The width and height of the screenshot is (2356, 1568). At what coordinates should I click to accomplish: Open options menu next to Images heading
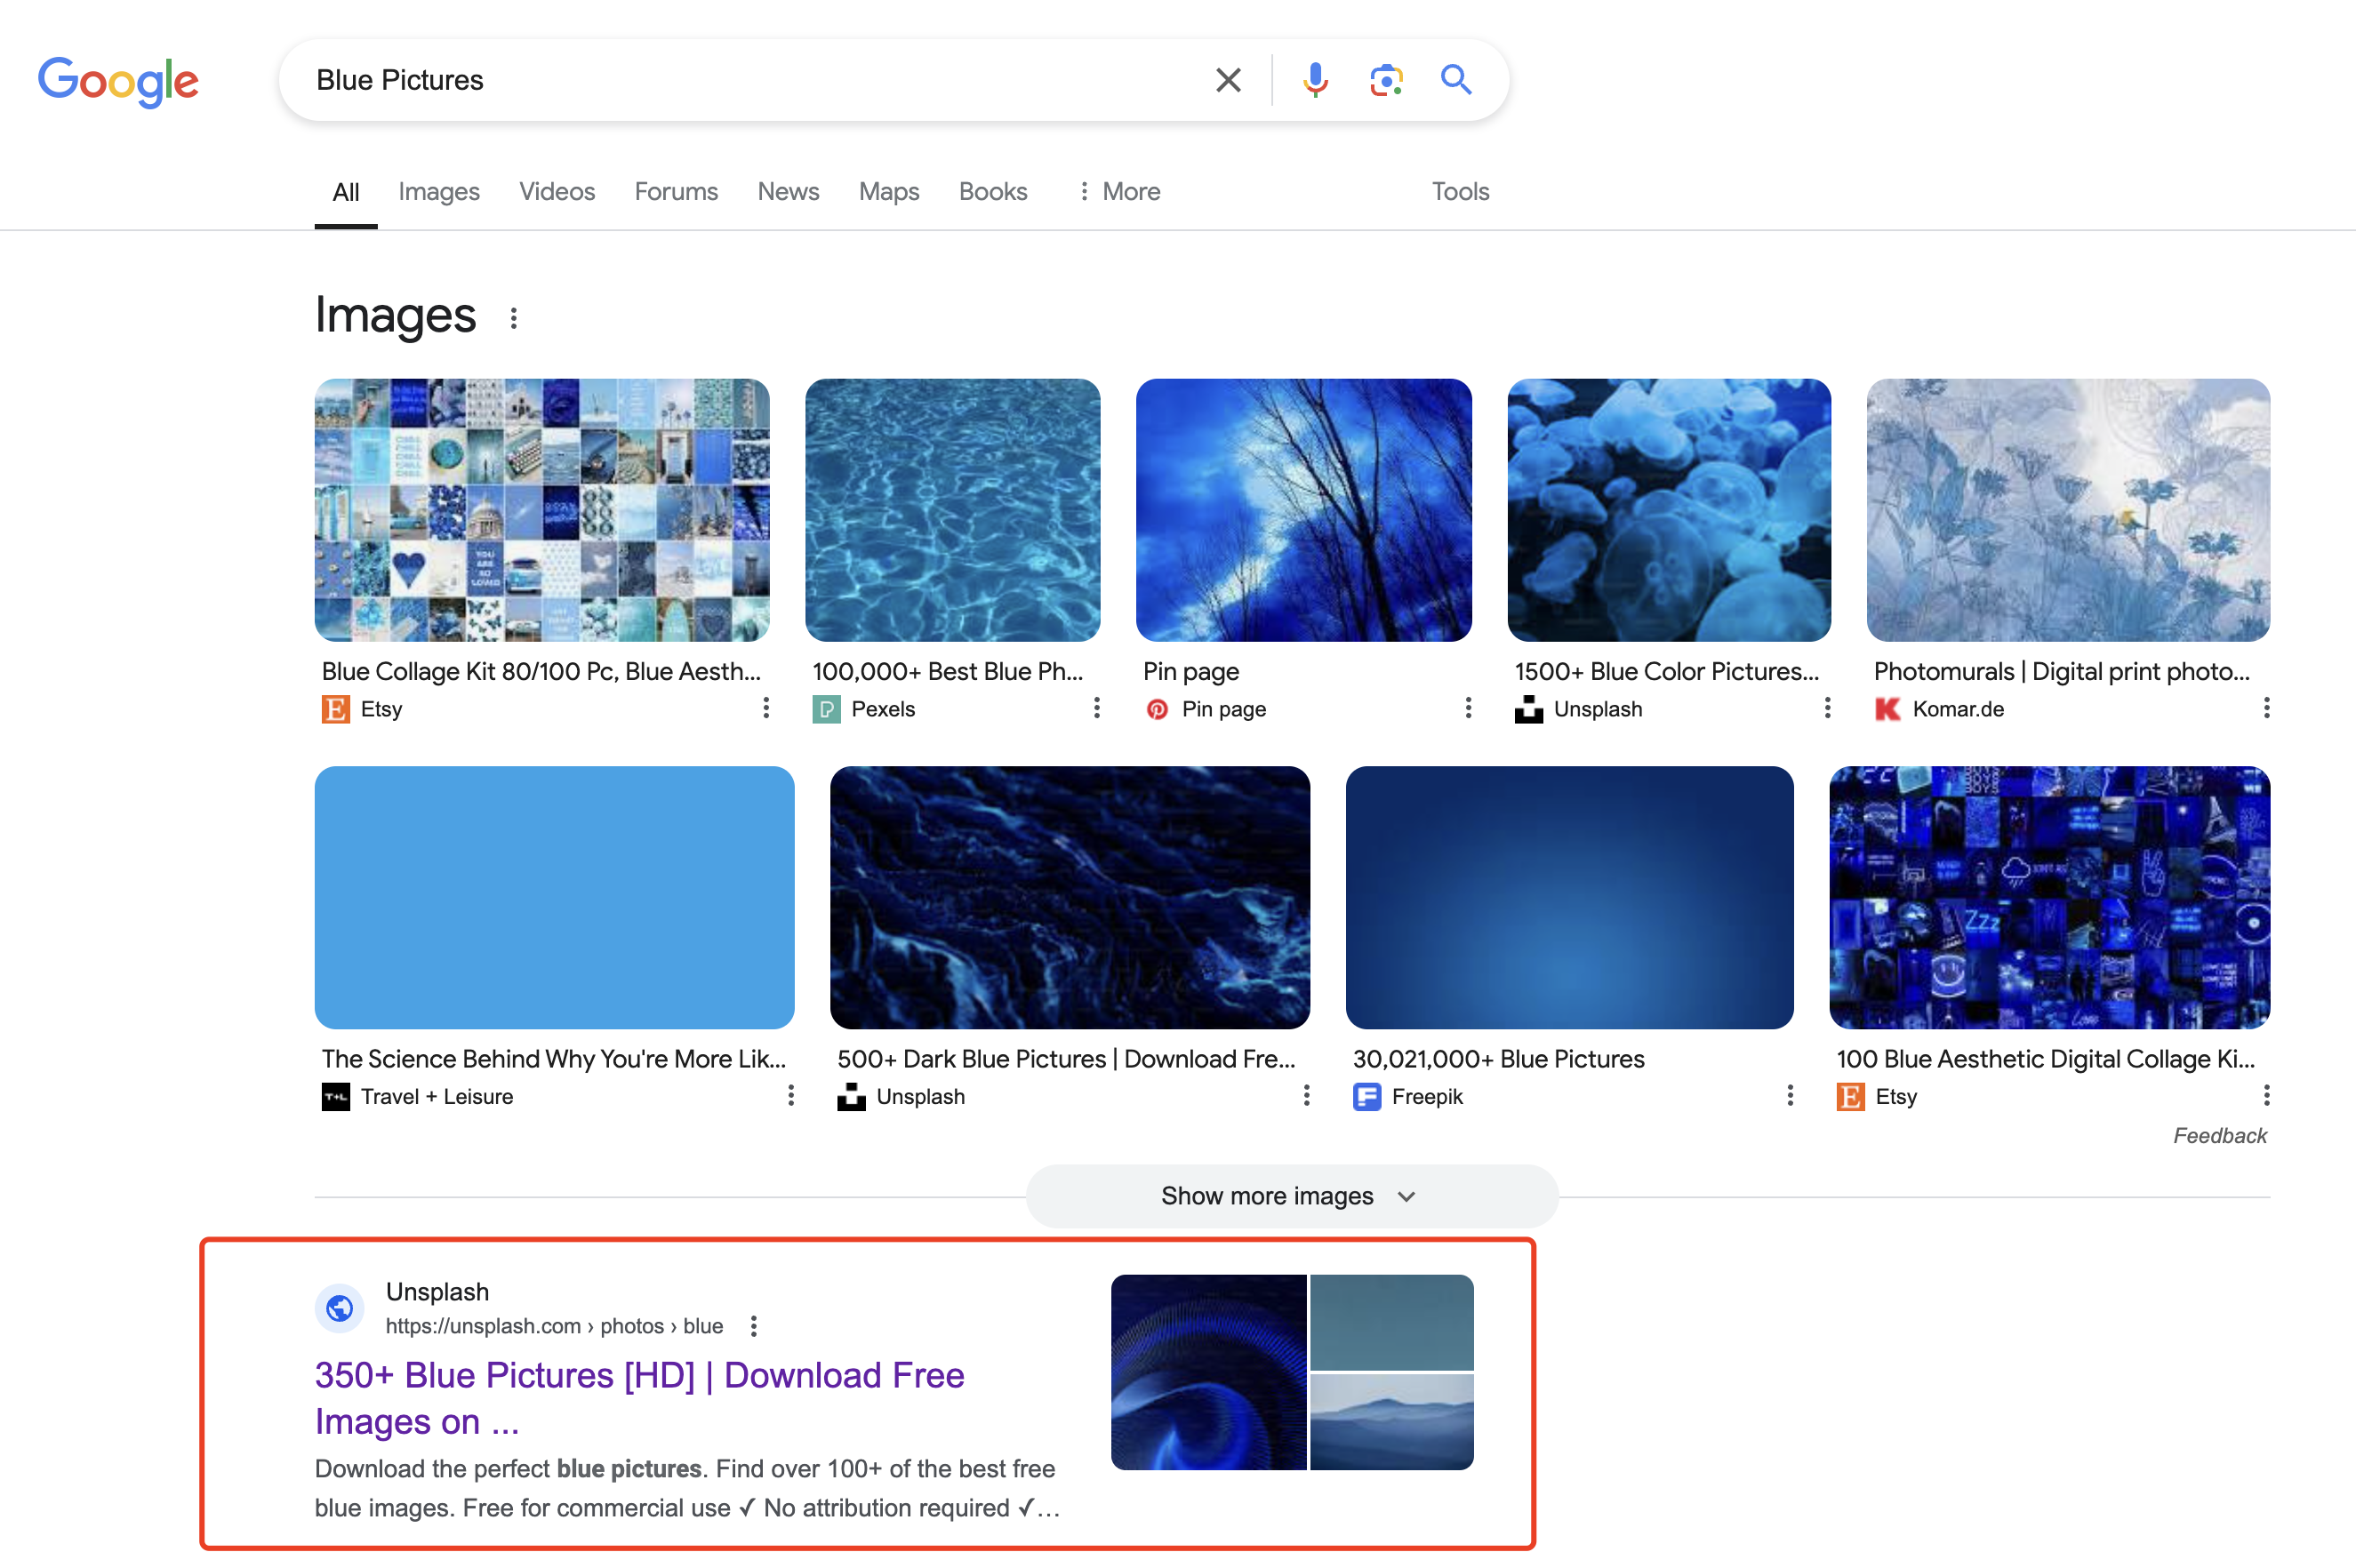pyautogui.click(x=513, y=318)
